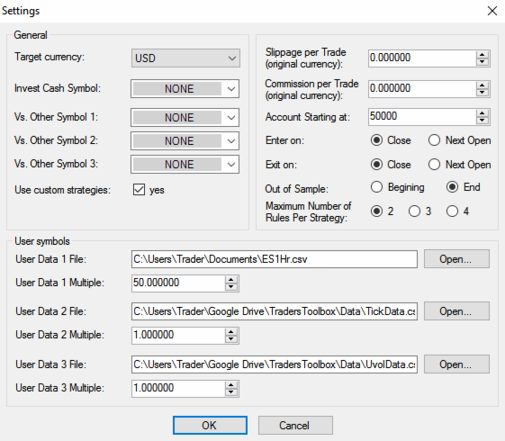Open file browser for User Data 3 File
Image resolution: width=505 pixels, height=441 pixels.
tap(457, 364)
